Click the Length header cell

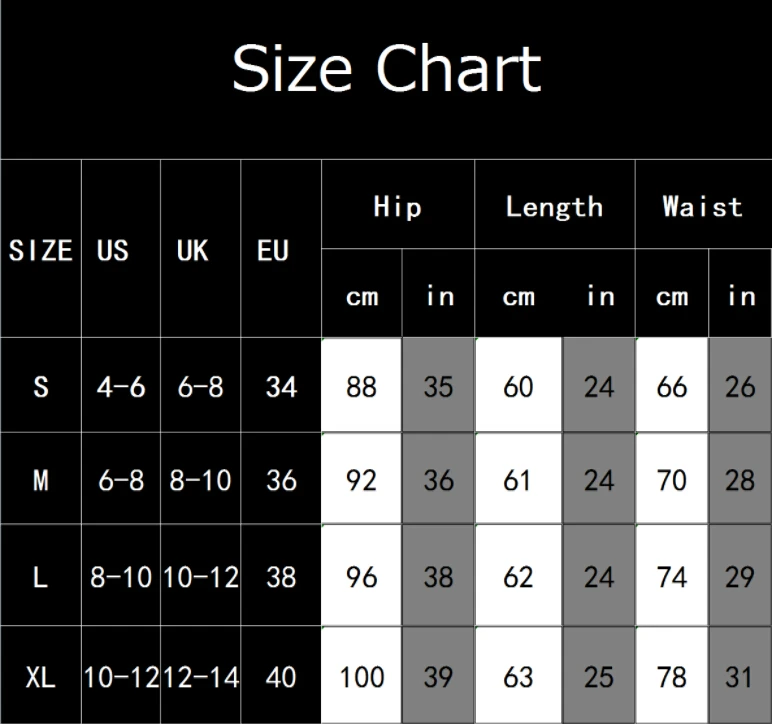(x=555, y=204)
